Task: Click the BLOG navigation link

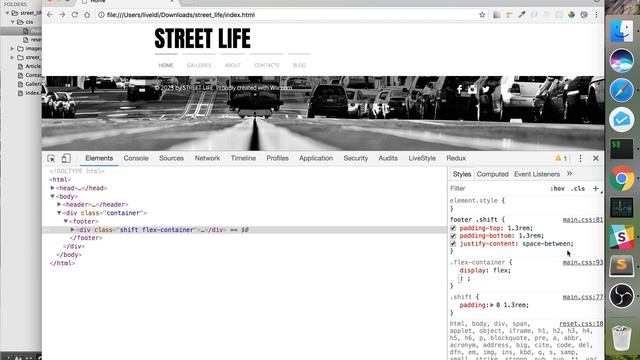Action: pos(299,65)
